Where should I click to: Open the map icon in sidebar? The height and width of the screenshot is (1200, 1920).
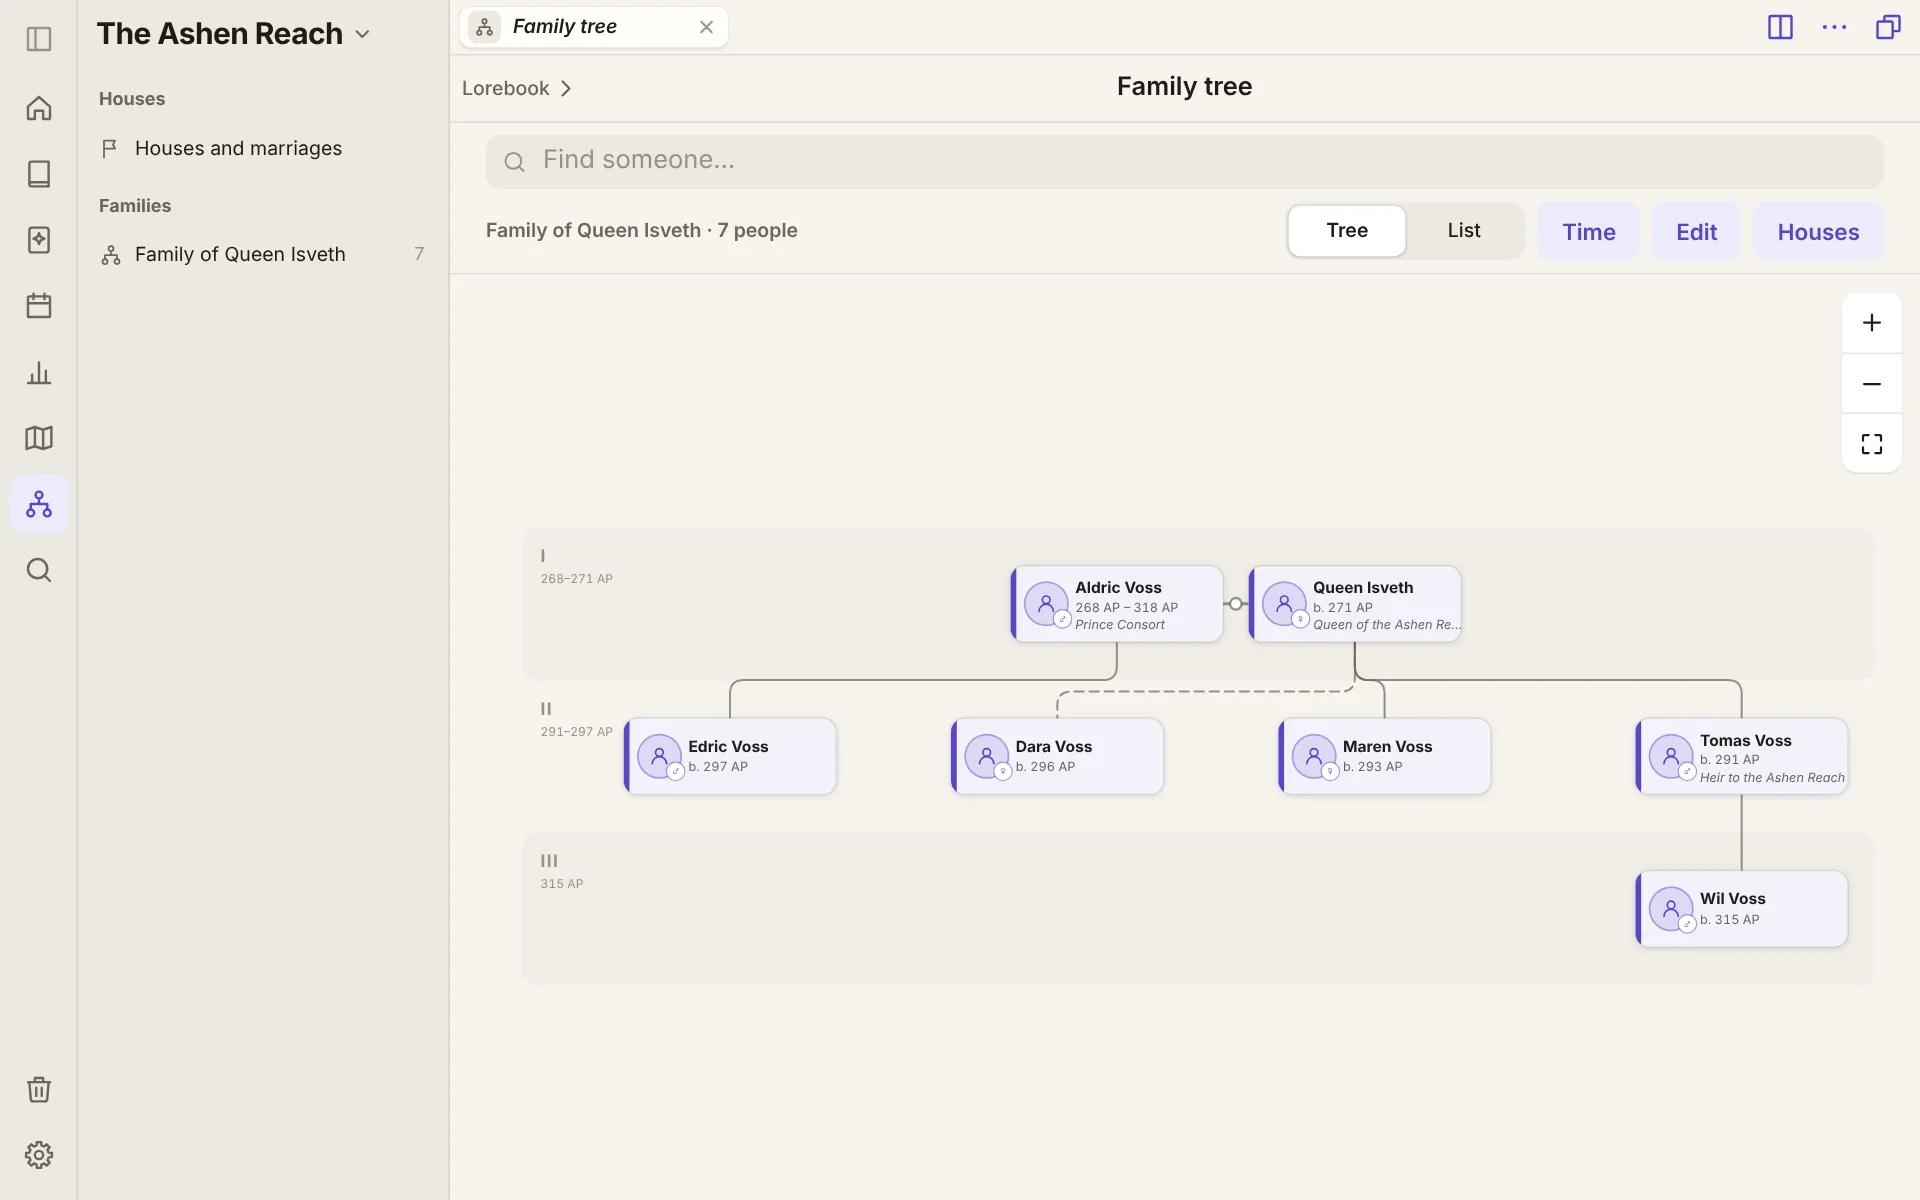pos(39,438)
